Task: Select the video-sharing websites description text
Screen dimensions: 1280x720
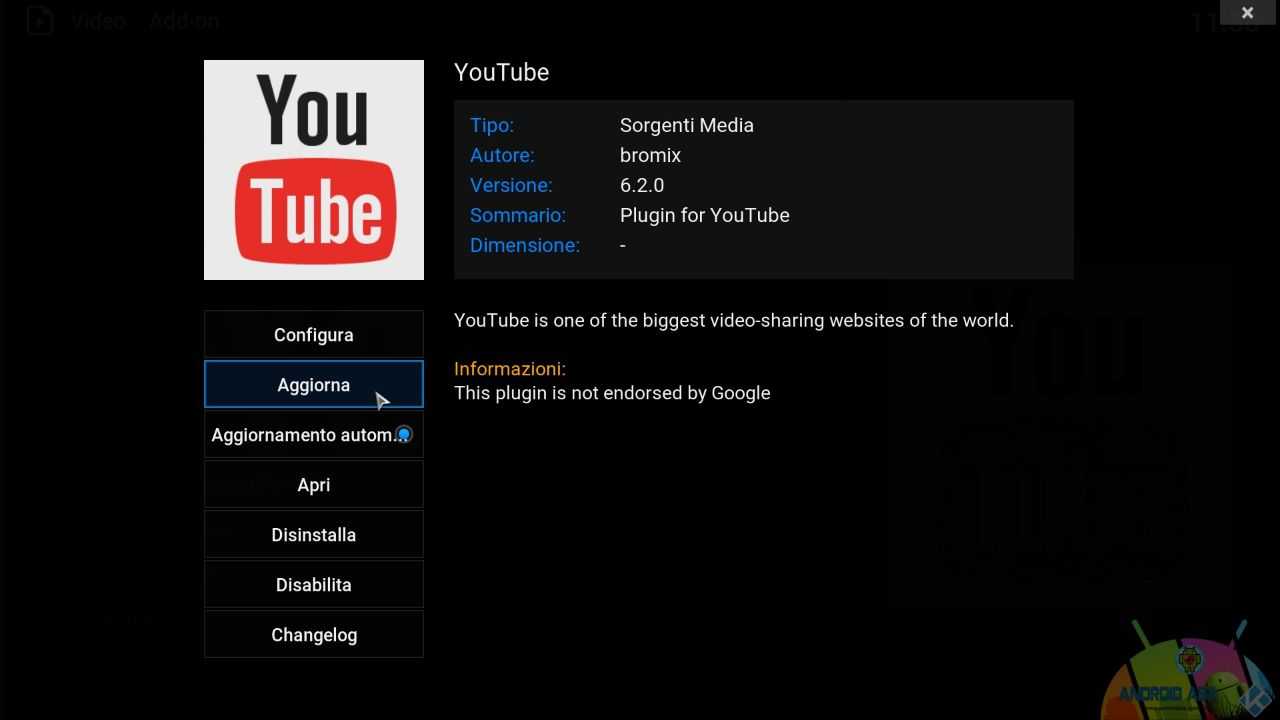Action: pos(734,321)
